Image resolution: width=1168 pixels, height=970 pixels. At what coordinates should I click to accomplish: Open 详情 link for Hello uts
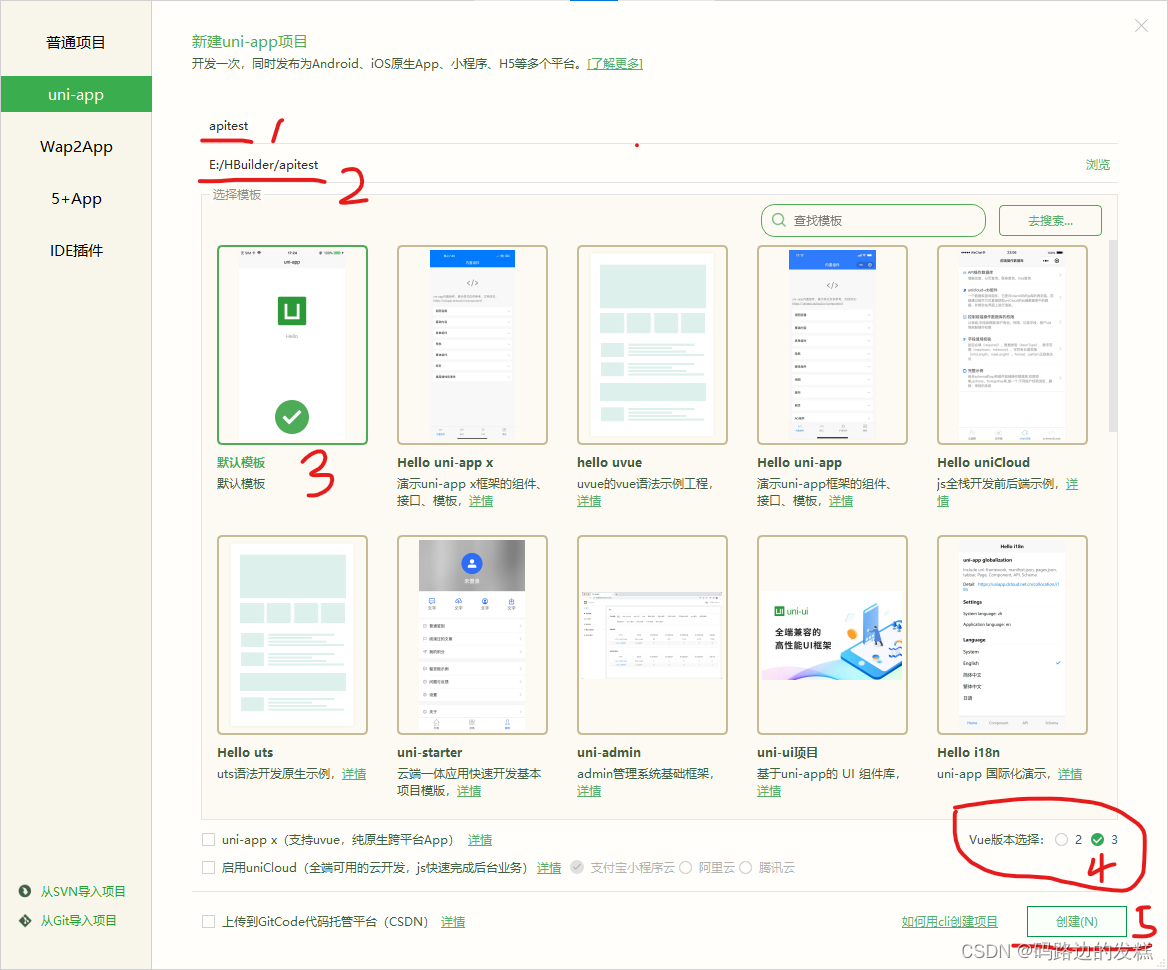(x=354, y=774)
